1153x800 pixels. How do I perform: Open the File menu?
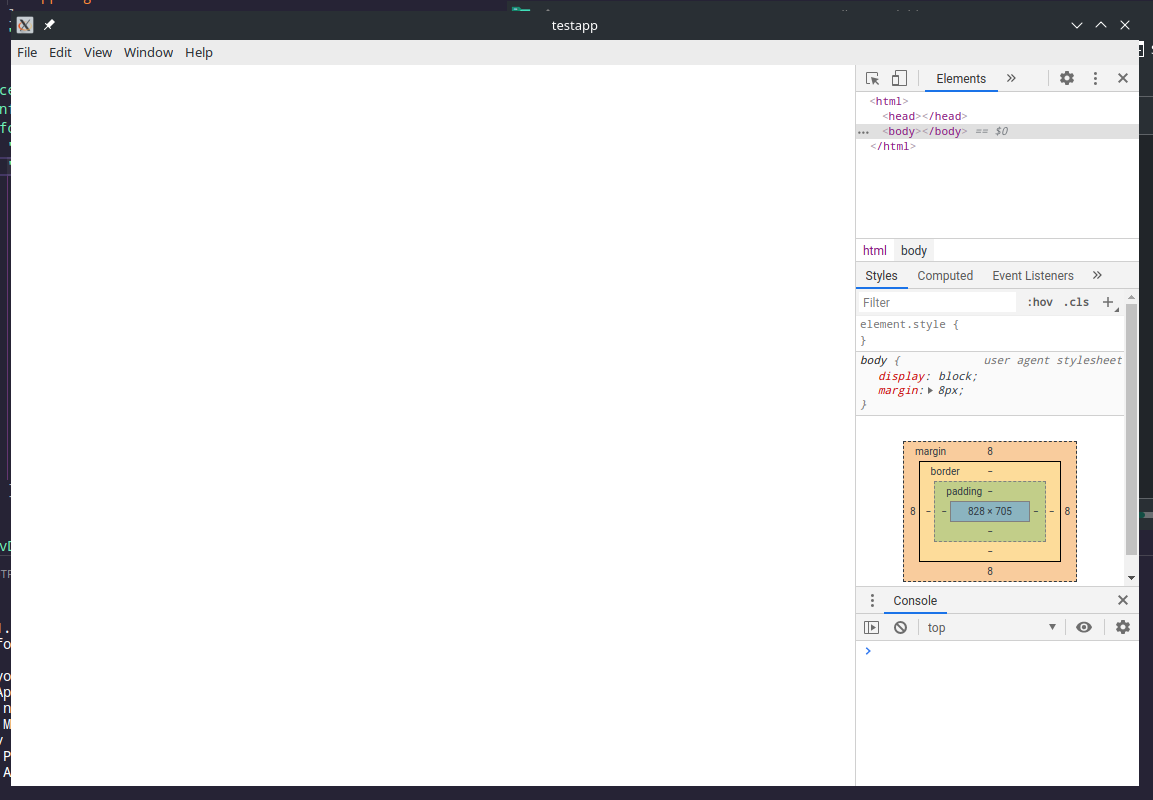click(x=27, y=52)
